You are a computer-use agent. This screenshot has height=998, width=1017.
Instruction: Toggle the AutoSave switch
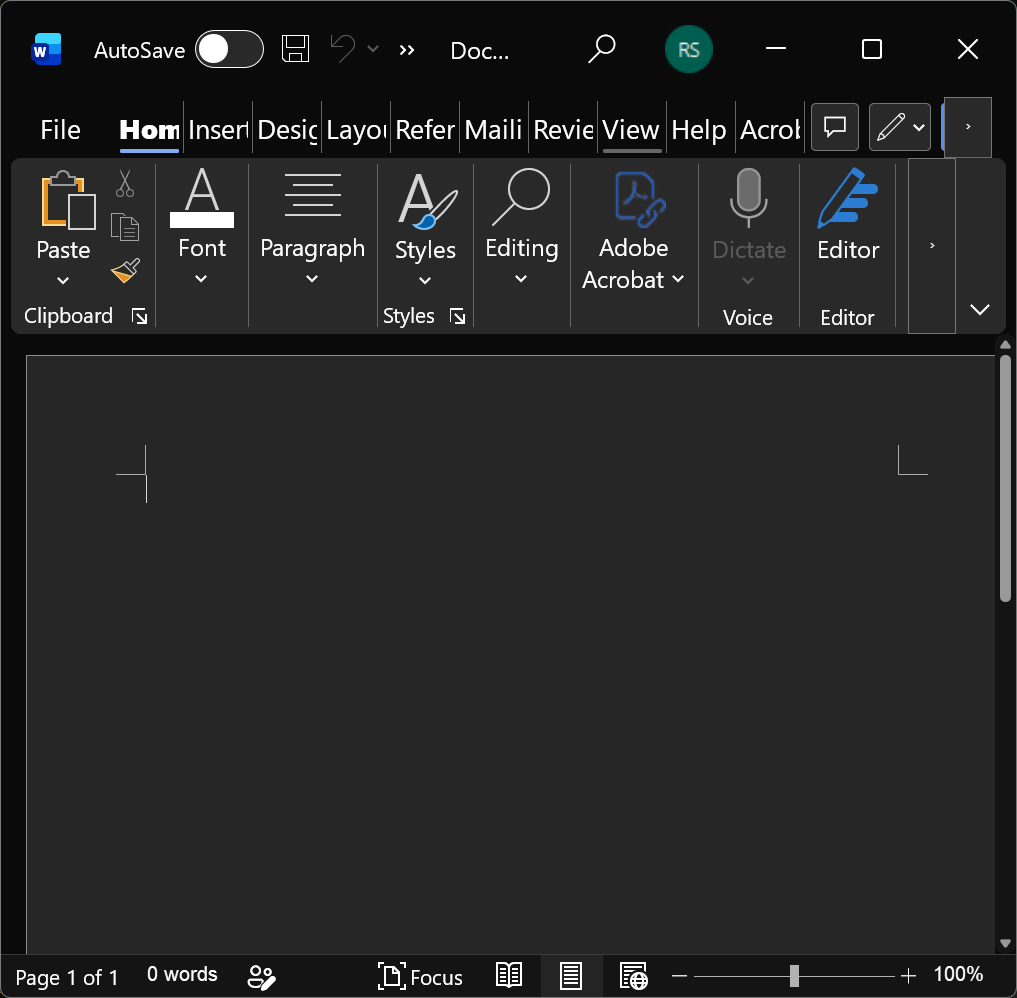click(x=229, y=49)
